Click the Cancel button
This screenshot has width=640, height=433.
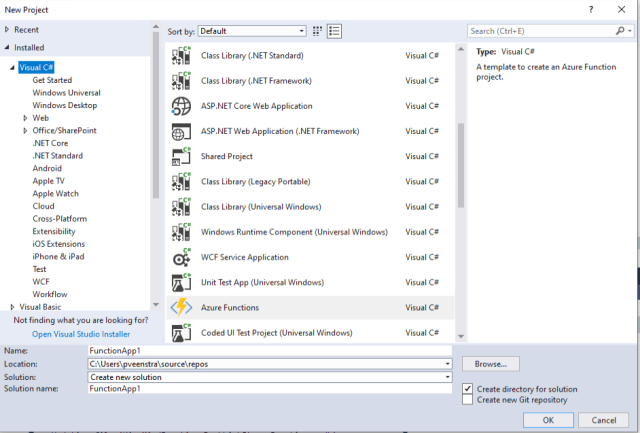click(604, 420)
